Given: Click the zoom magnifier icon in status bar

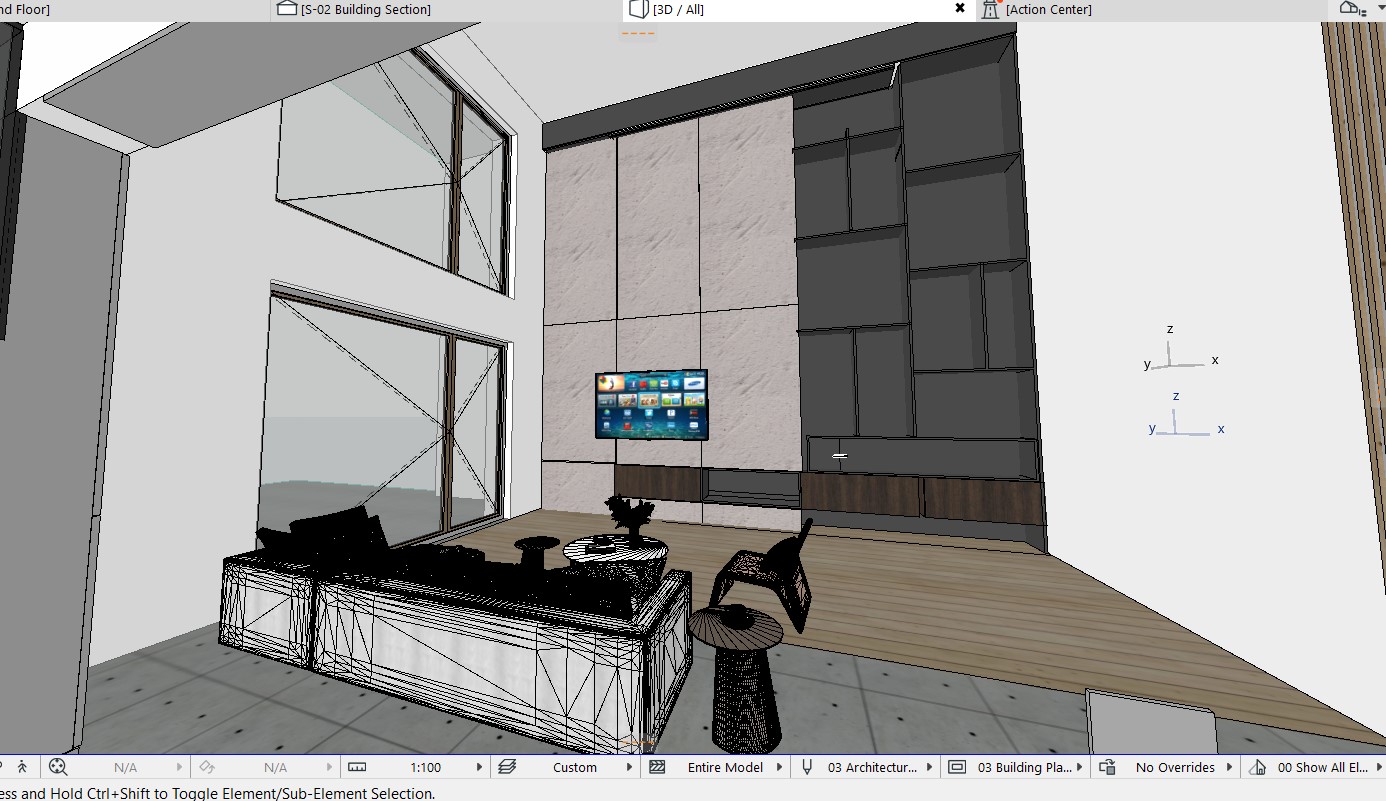Looking at the screenshot, I should point(58,767).
